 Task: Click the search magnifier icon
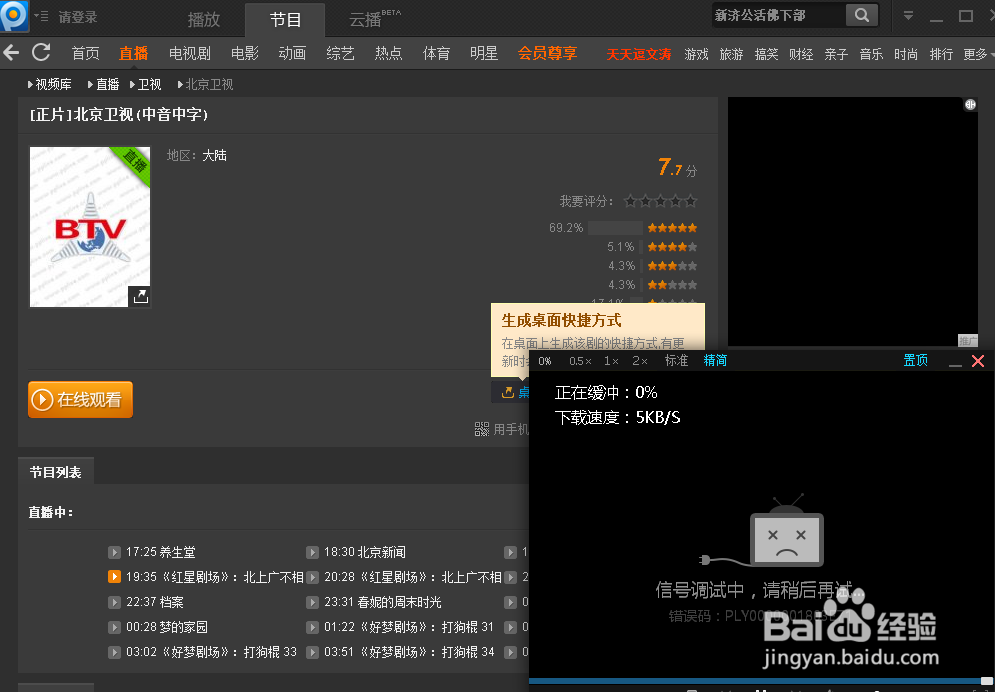861,16
